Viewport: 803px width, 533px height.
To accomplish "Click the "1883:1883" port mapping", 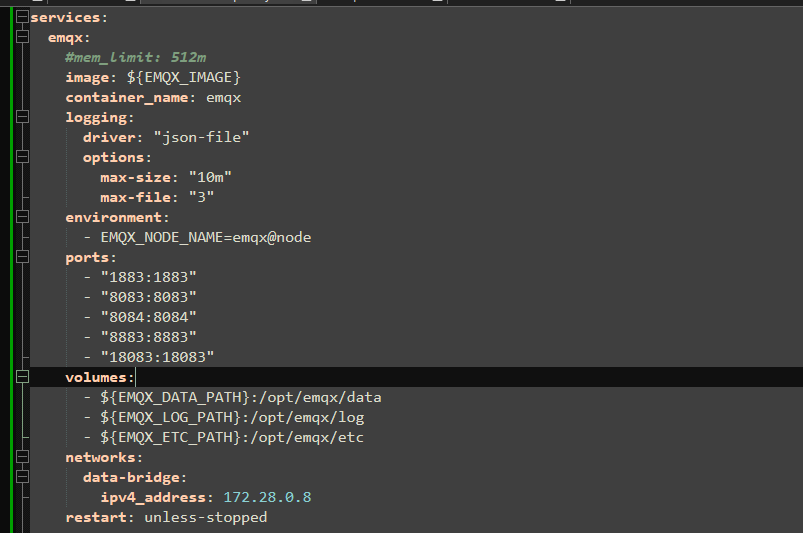I will click(148, 277).
